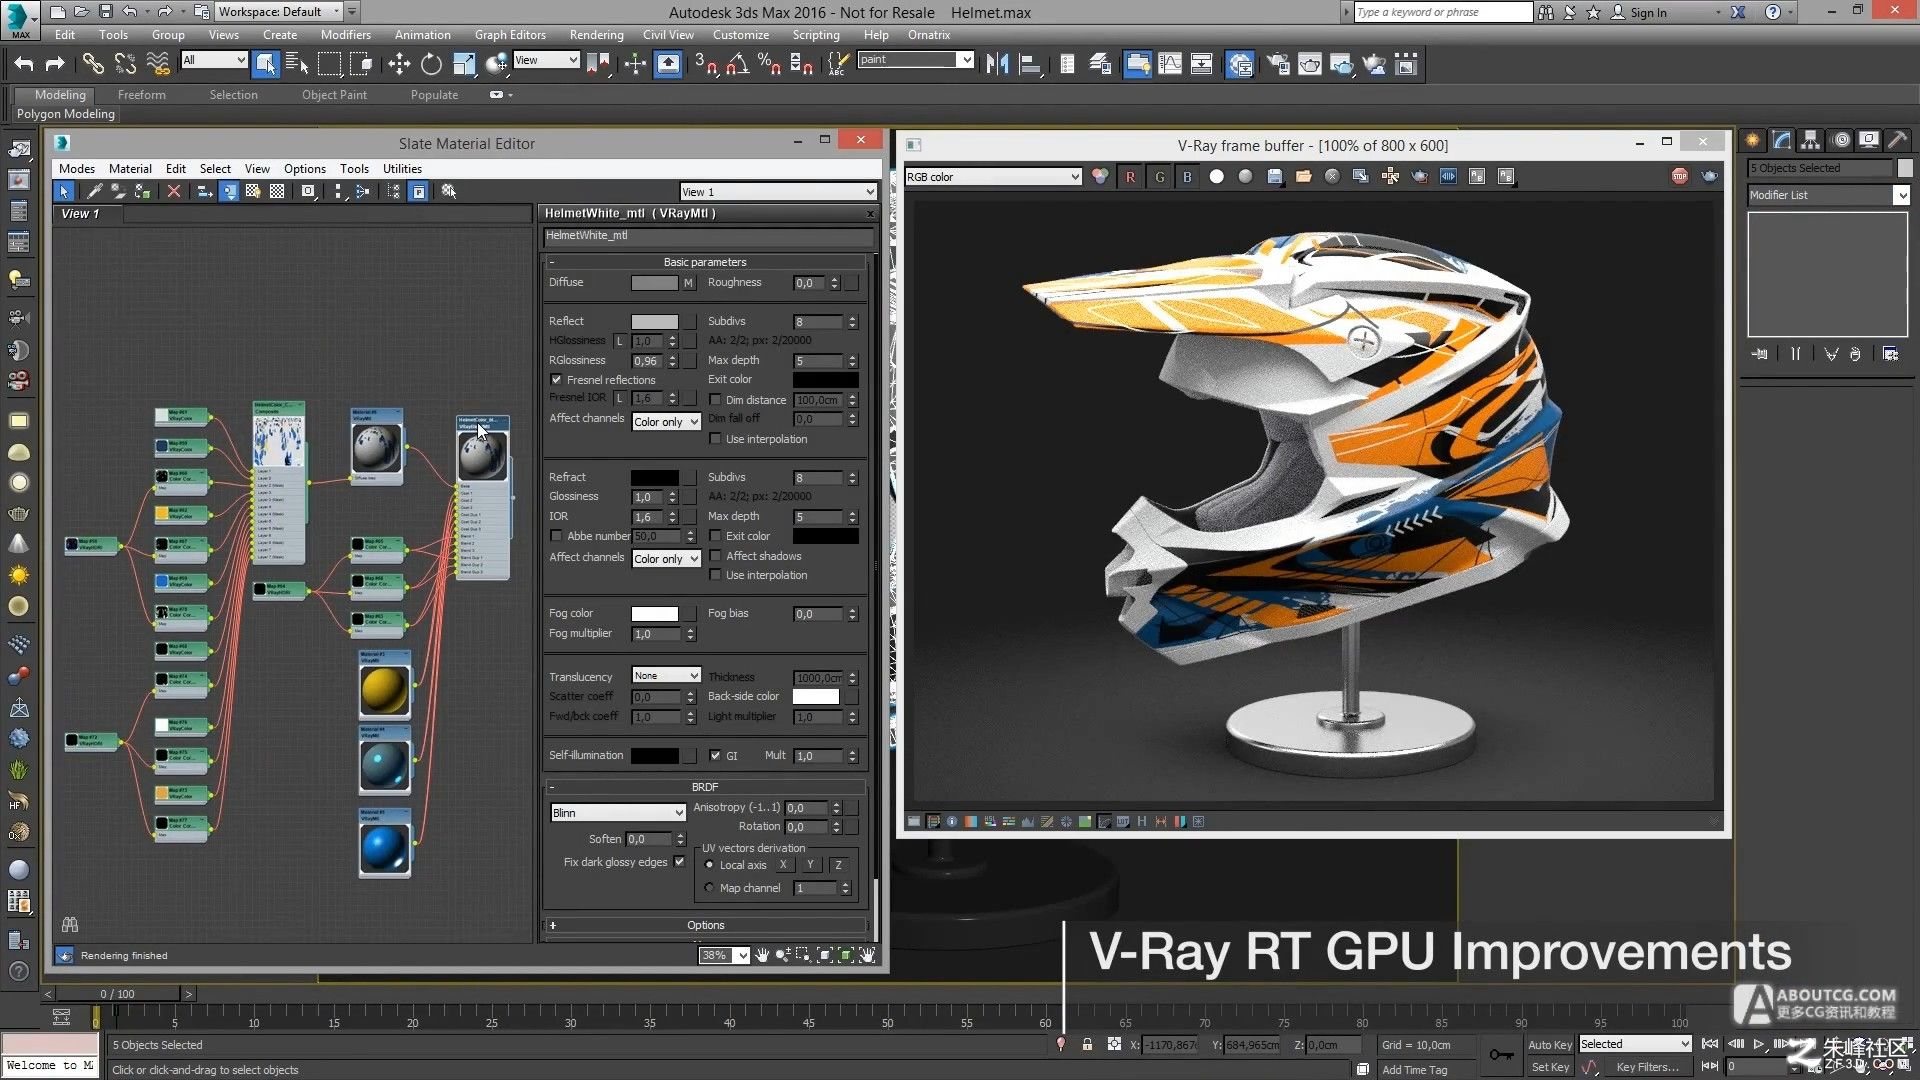
Task: Click the Fog color swatch
Action: click(655, 614)
